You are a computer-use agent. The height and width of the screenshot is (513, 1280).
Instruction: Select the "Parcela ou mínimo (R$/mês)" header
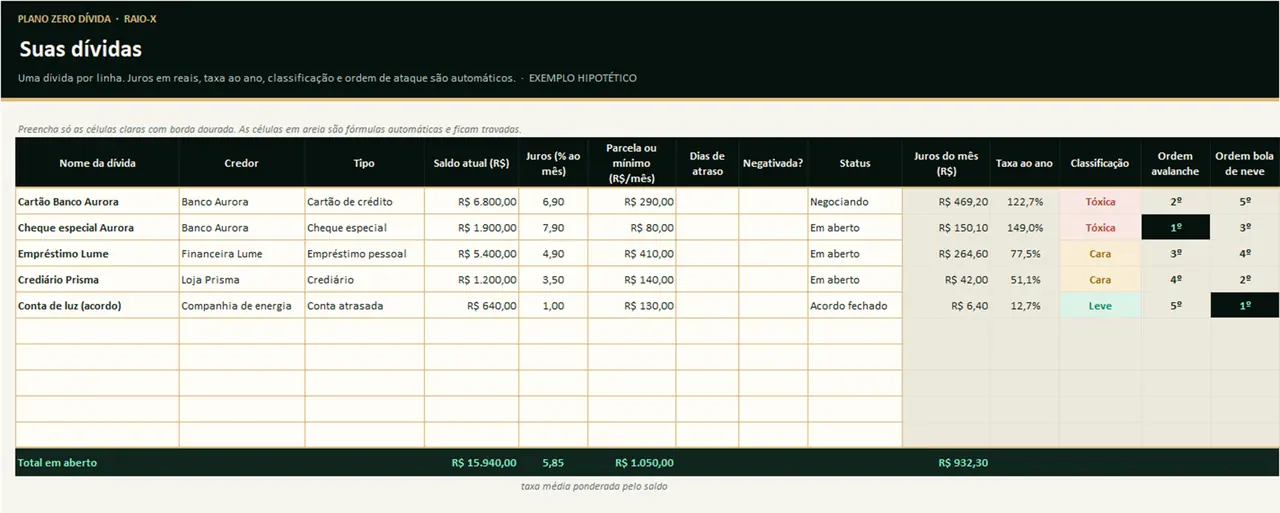click(632, 163)
